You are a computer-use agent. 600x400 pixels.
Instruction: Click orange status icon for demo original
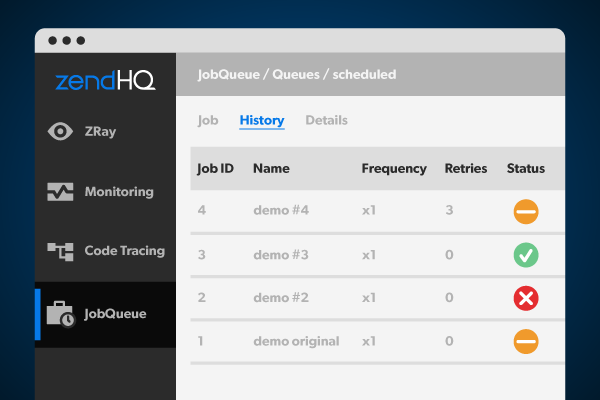coord(526,341)
